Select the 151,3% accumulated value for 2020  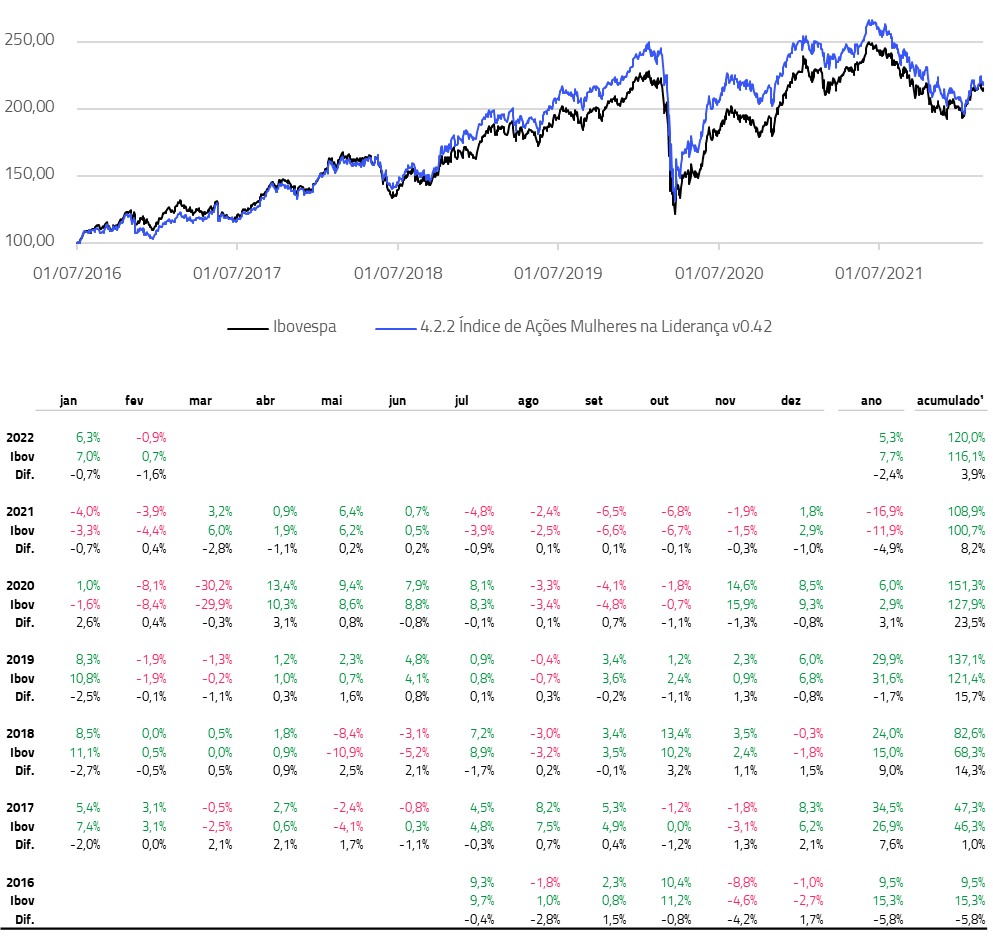pyautogui.click(x=966, y=585)
